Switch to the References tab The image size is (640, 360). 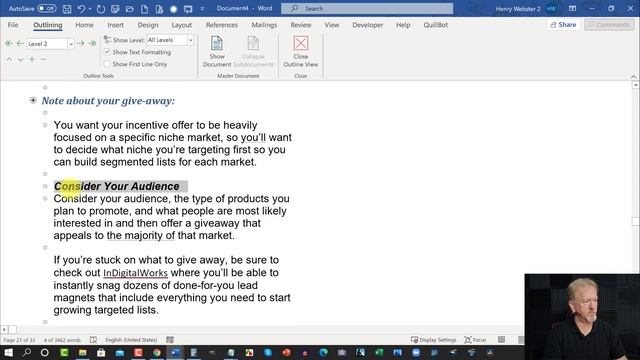pos(222,25)
